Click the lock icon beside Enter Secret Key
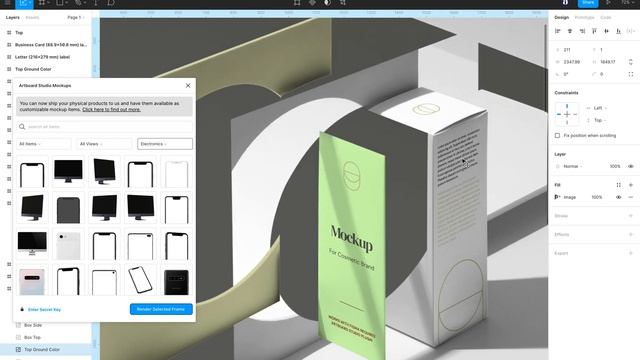 pyautogui.click(x=22, y=309)
